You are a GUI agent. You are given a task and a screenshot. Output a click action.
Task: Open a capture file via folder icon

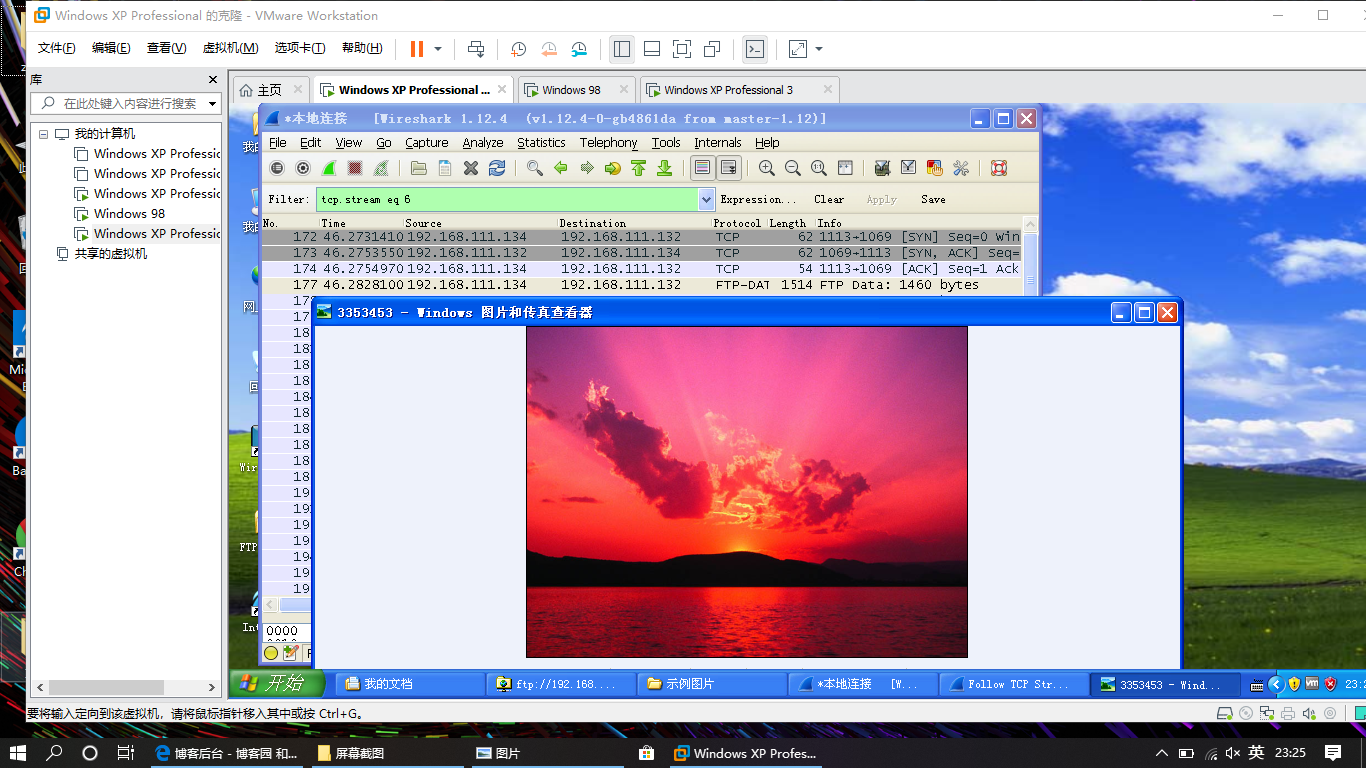[419, 168]
